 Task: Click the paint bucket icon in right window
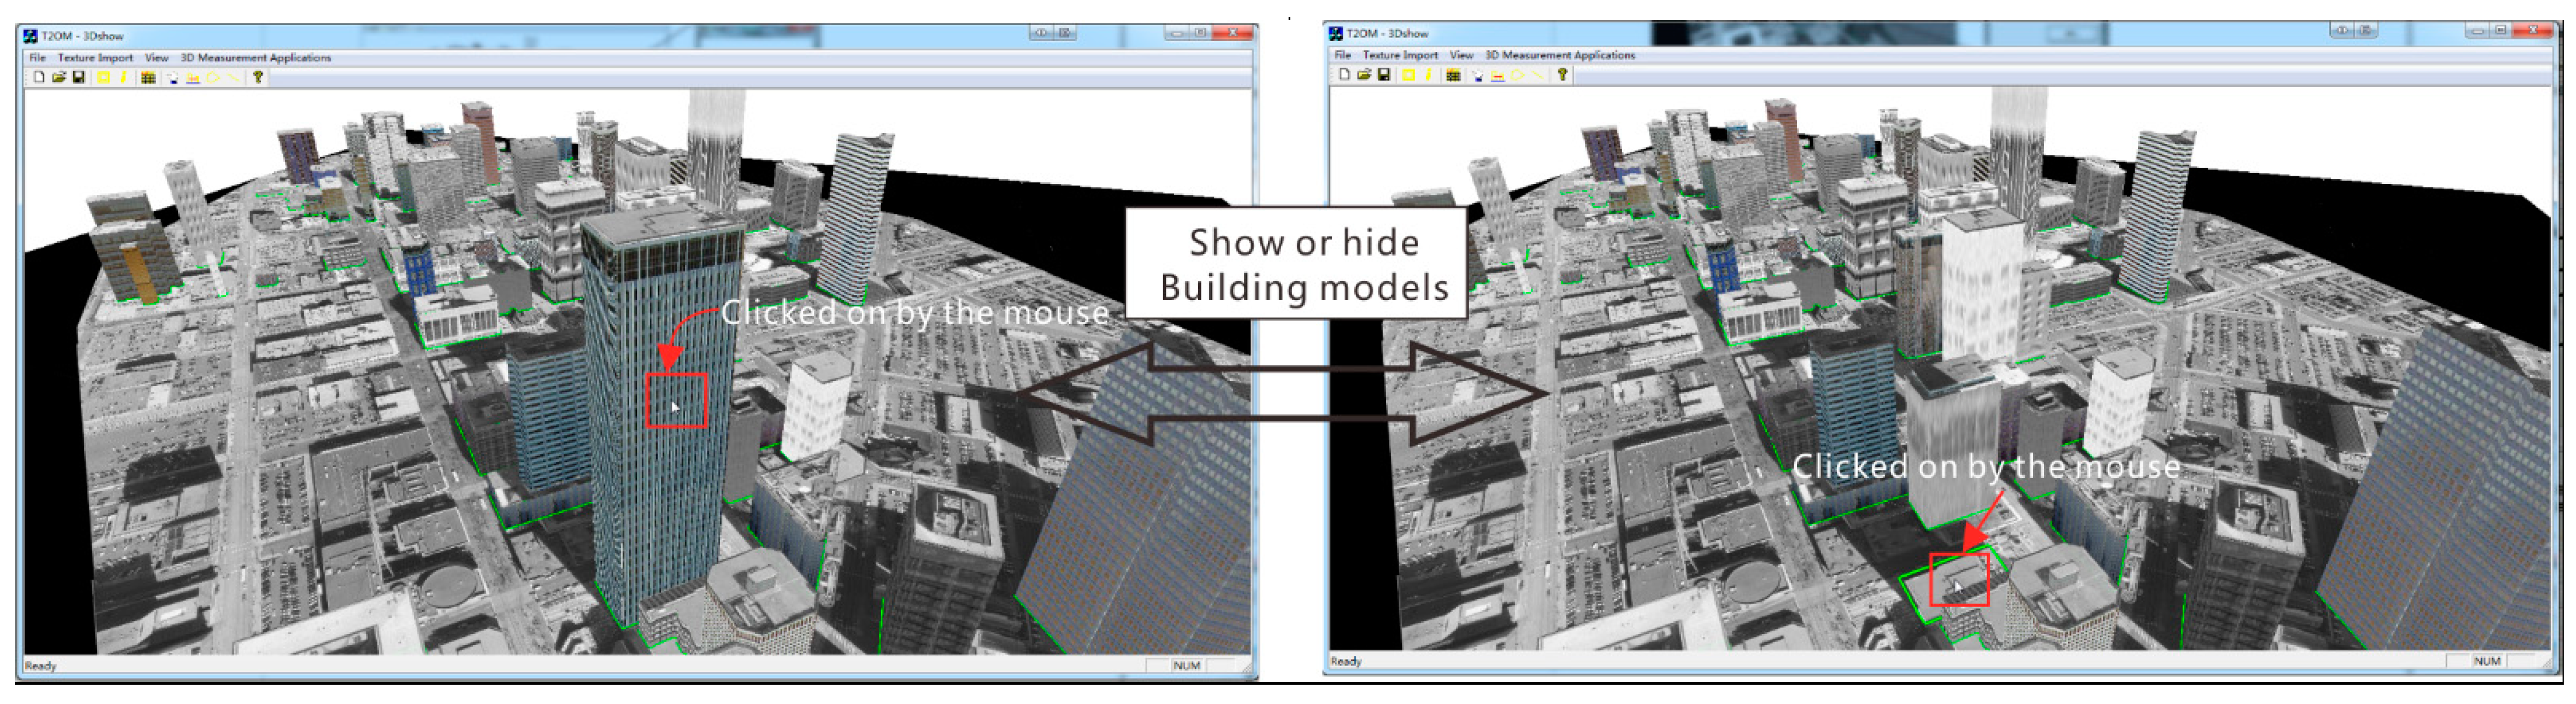pos(1479,74)
